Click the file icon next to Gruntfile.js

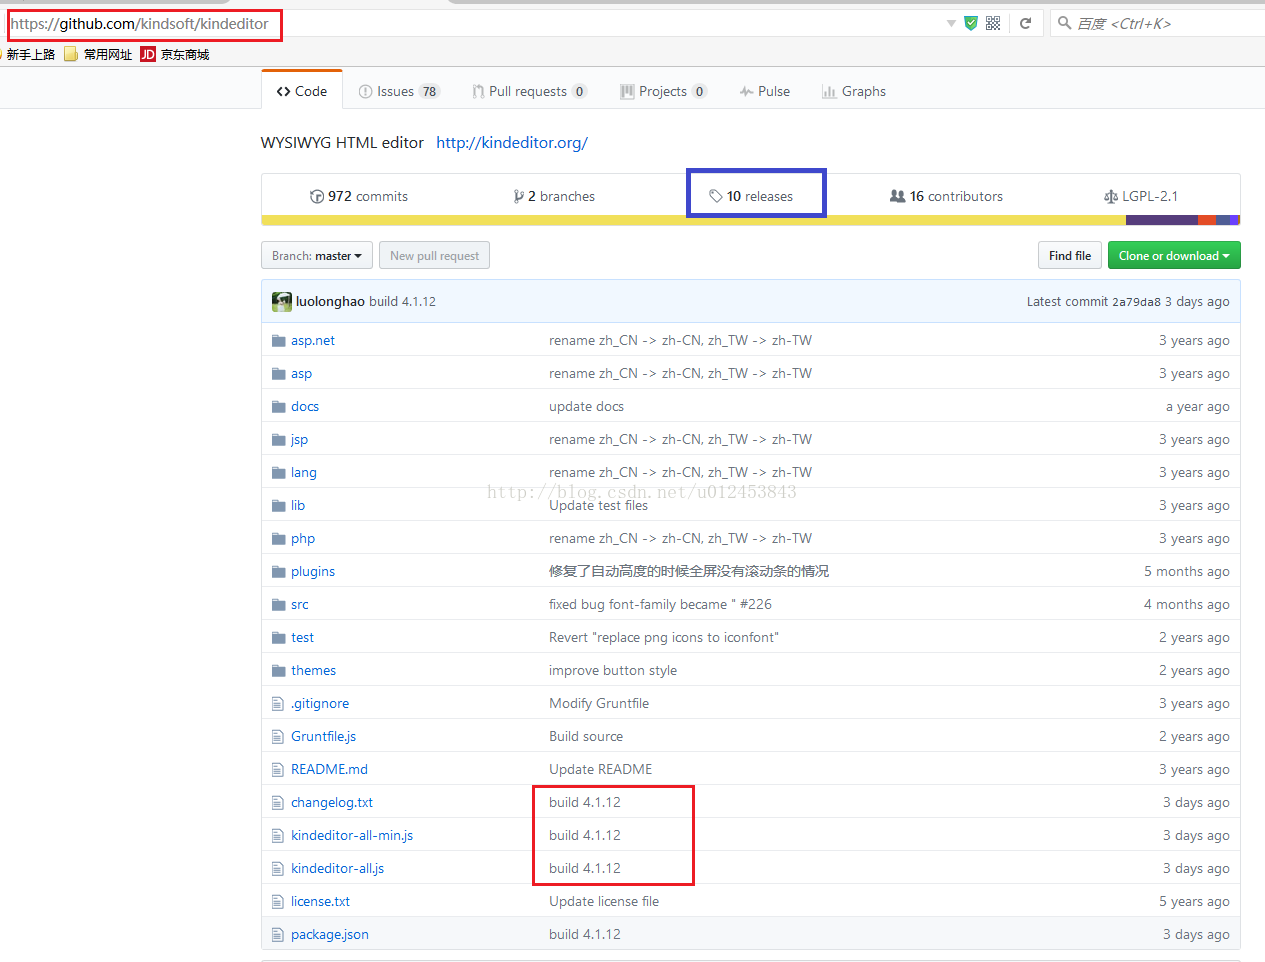tap(278, 737)
